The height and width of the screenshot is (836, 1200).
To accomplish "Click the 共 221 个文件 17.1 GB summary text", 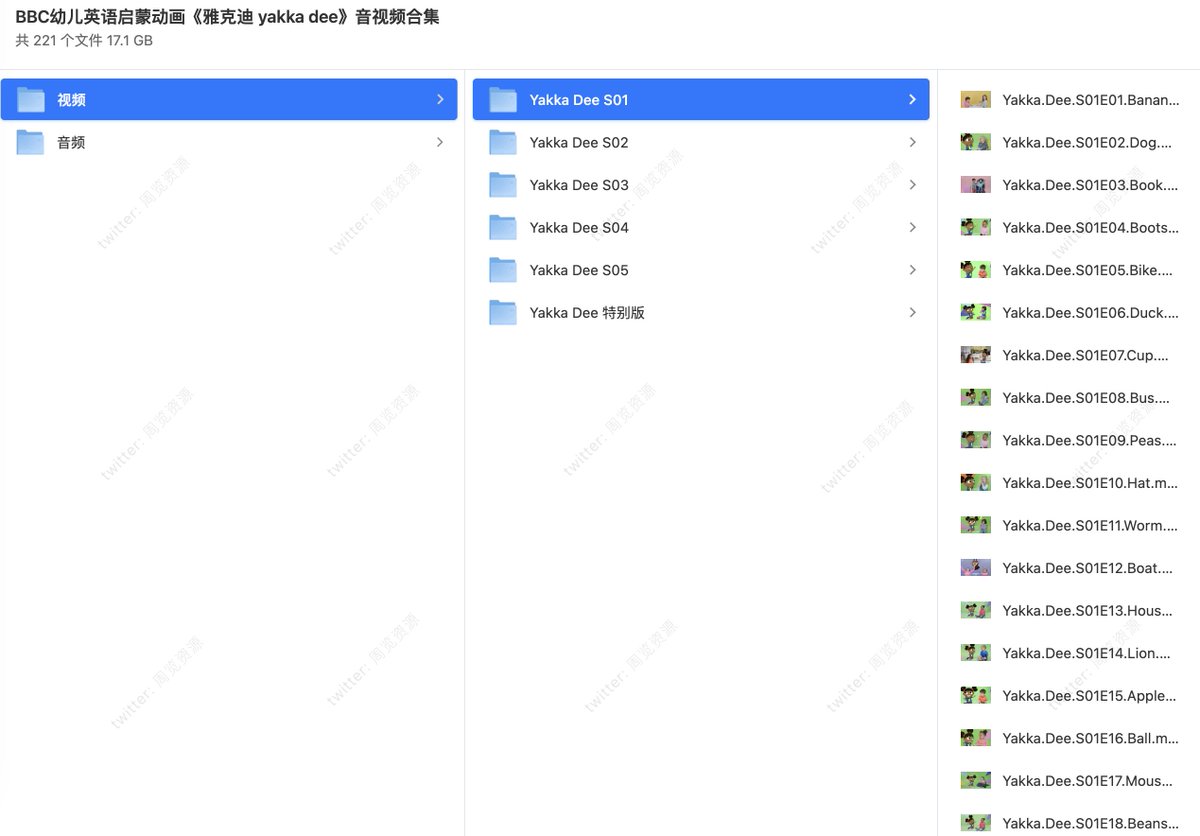I will point(84,41).
